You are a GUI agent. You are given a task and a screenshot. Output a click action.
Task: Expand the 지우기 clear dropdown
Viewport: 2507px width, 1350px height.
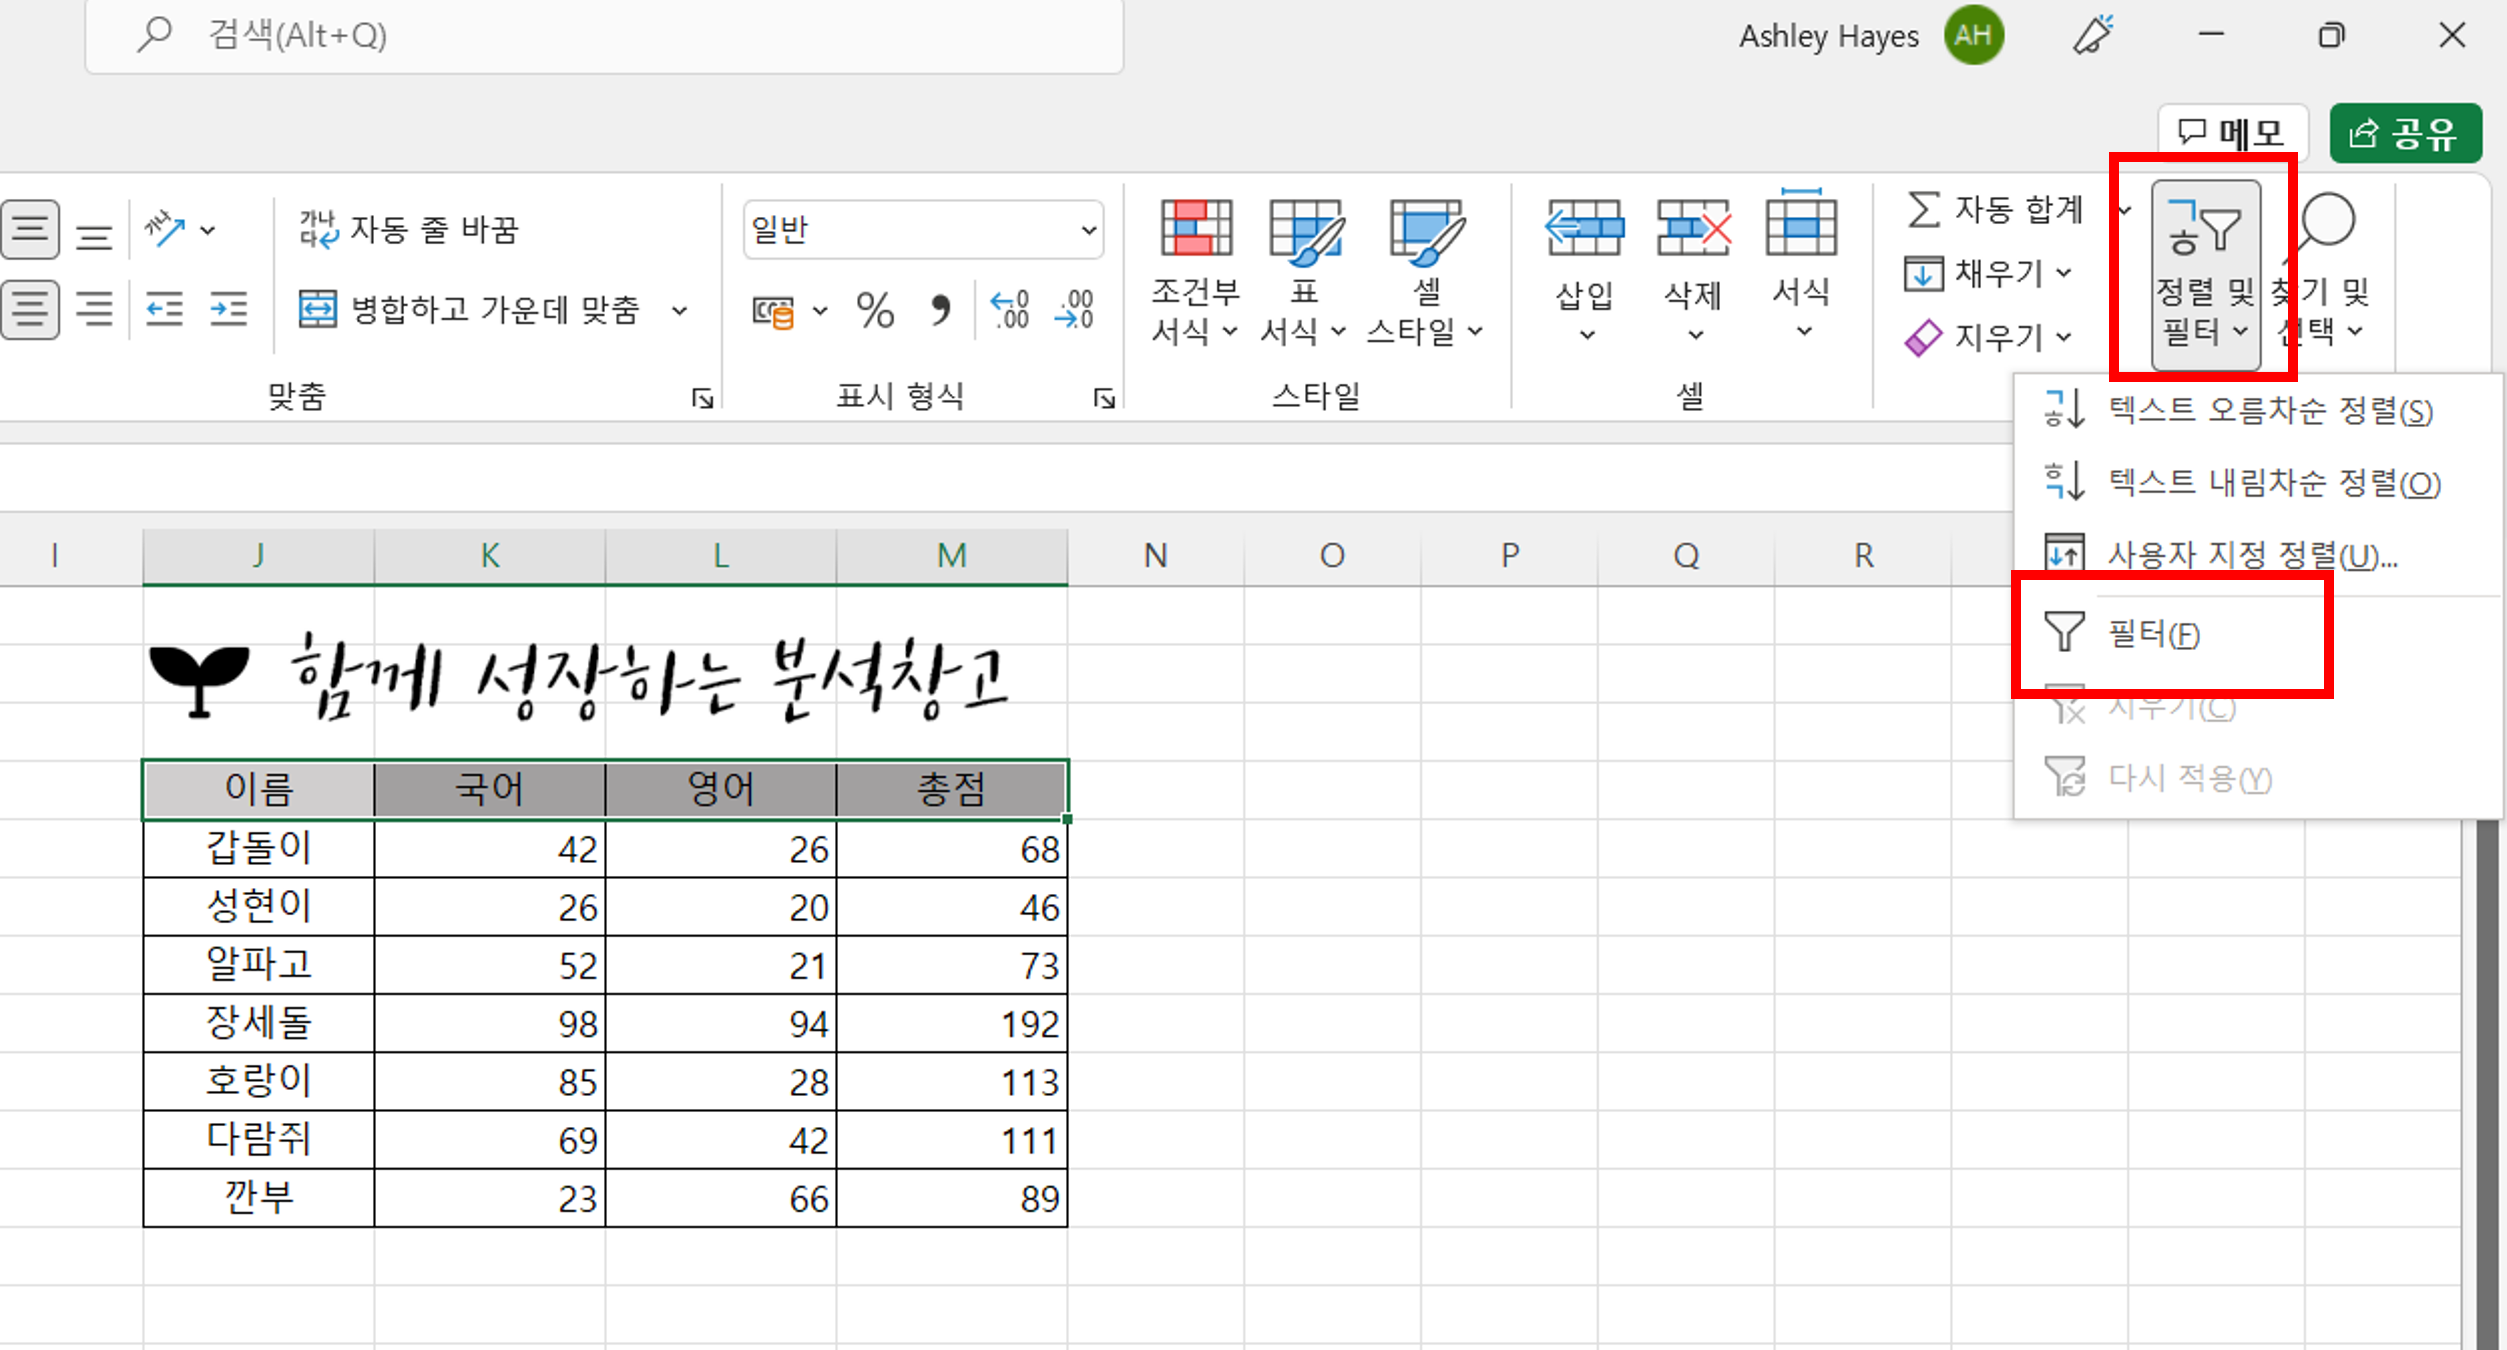(2064, 338)
